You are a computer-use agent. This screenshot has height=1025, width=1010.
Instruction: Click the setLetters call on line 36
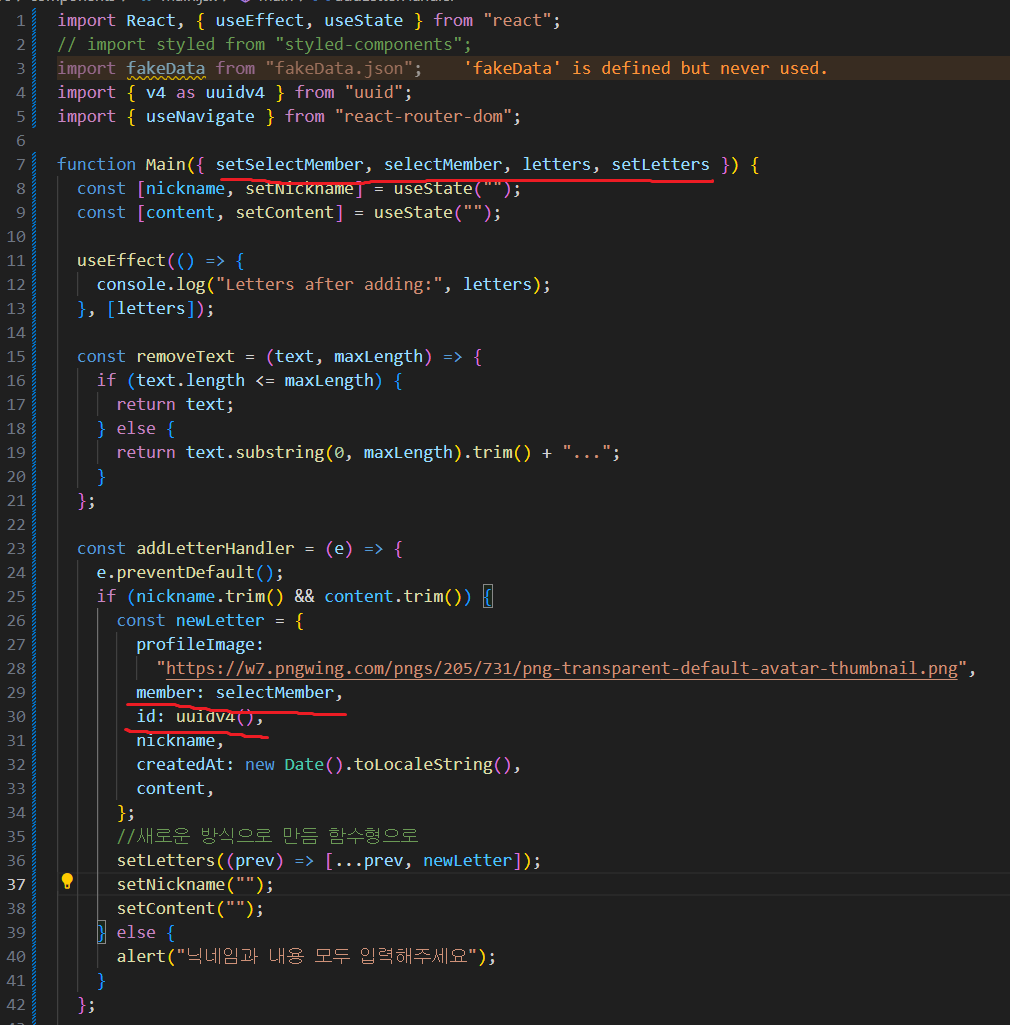(x=165, y=860)
